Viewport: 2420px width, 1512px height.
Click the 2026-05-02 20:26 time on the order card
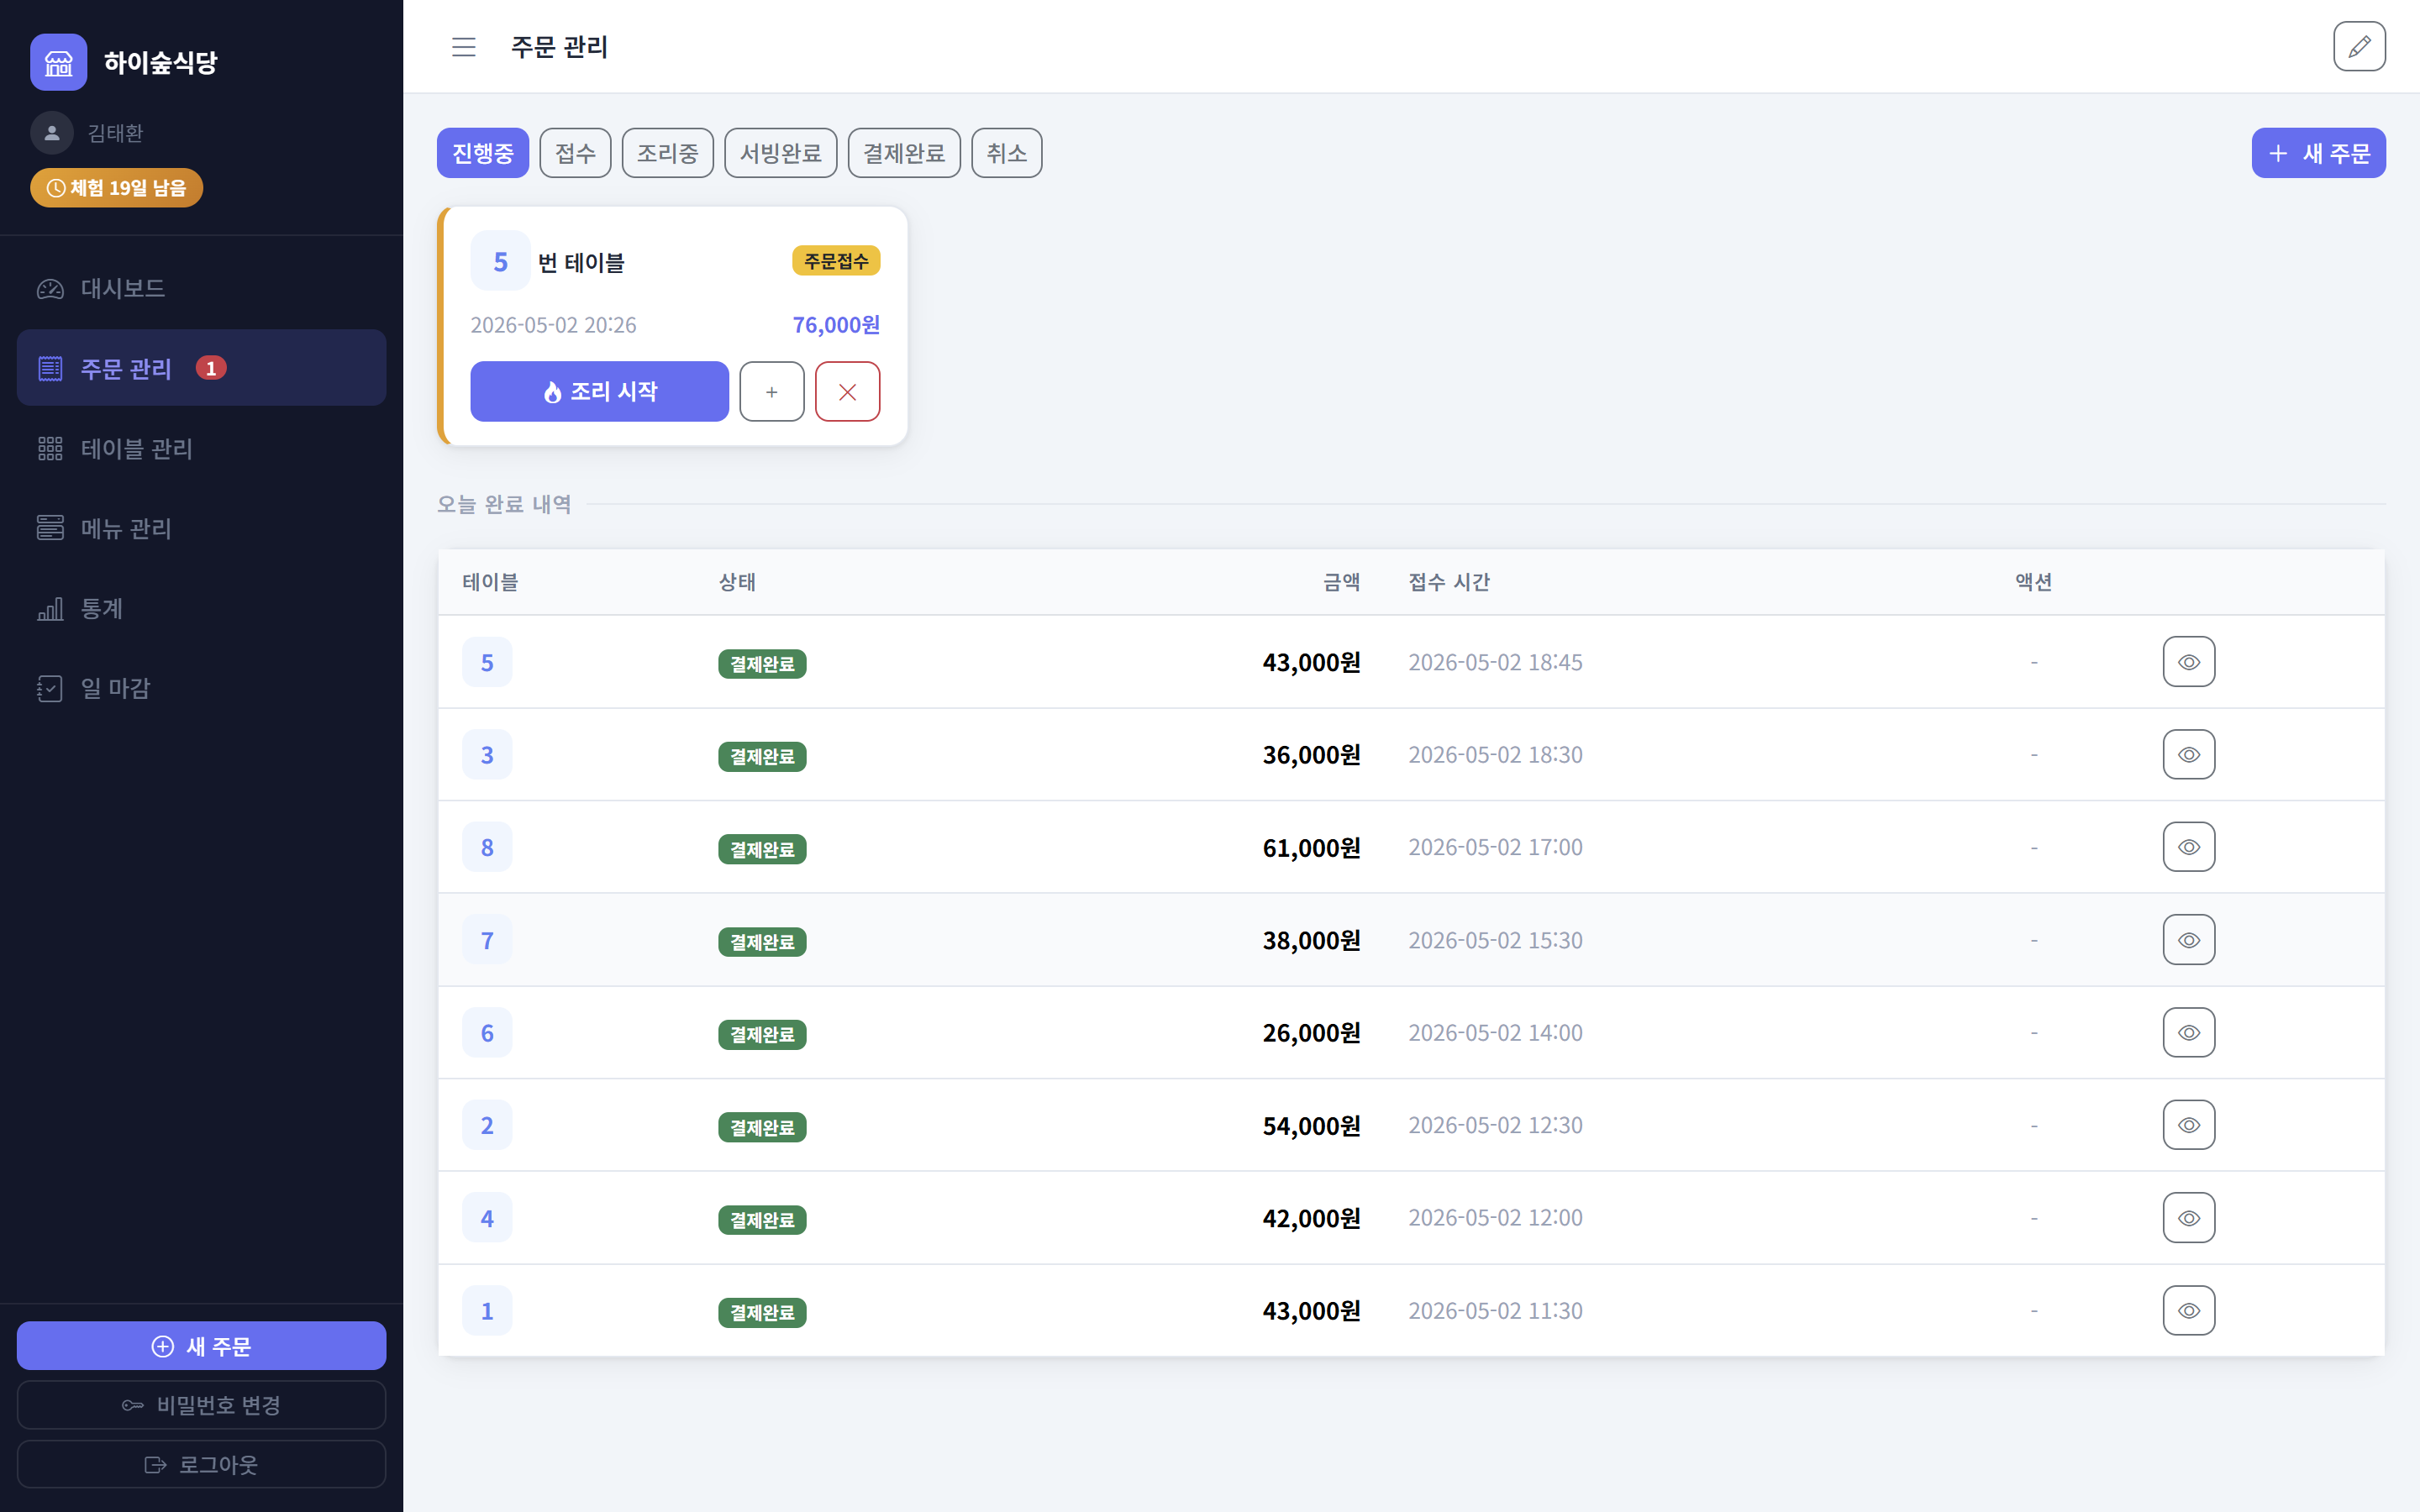tap(553, 325)
